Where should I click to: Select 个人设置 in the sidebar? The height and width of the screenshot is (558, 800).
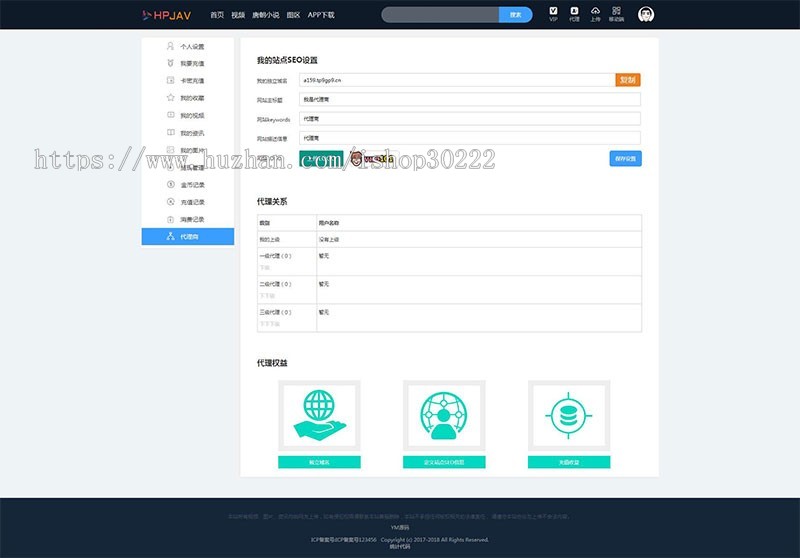click(x=188, y=46)
